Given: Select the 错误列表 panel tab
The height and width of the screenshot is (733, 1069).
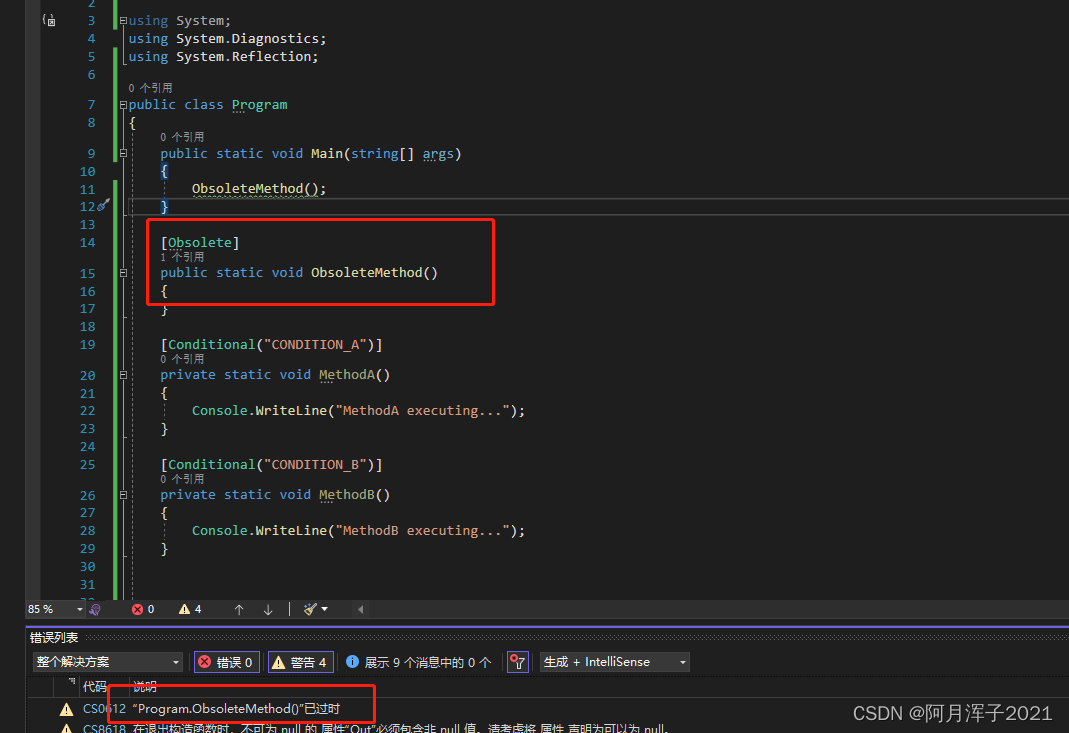Looking at the screenshot, I should [53, 637].
